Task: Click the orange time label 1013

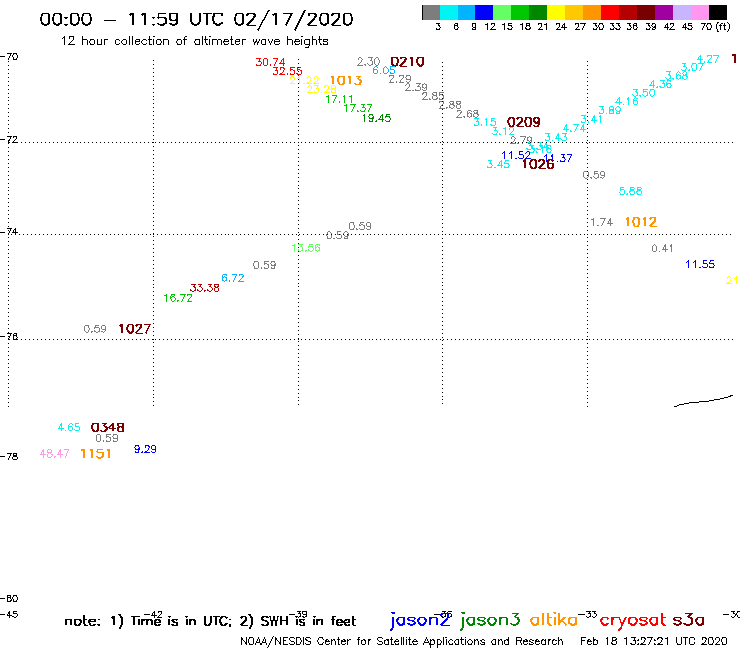Action: pyautogui.click(x=346, y=81)
